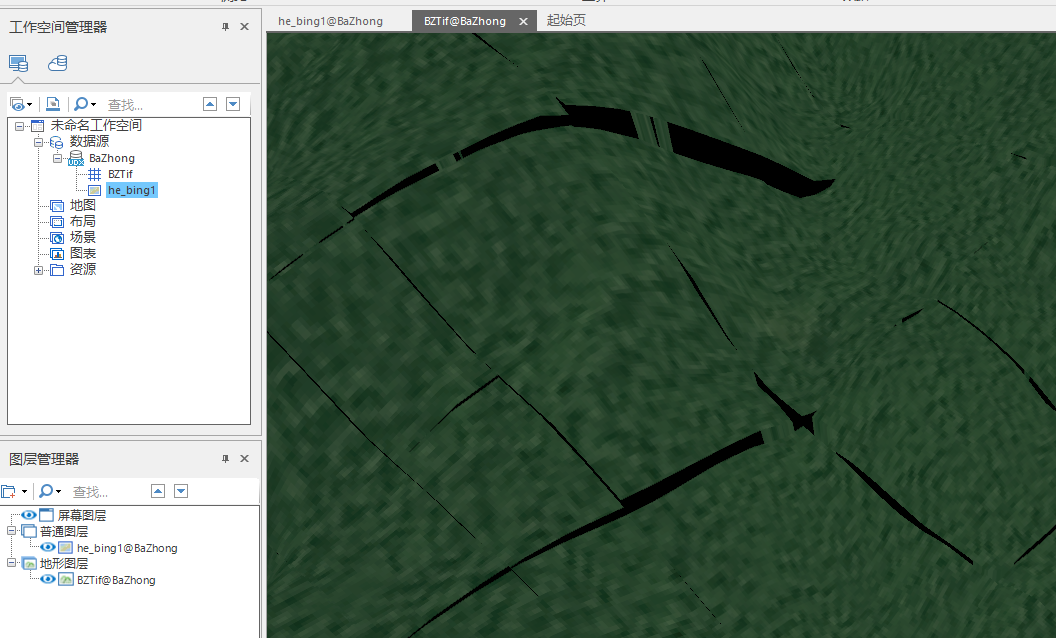Select the 地形图层 label

pyautogui.click(x=64, y=563)
